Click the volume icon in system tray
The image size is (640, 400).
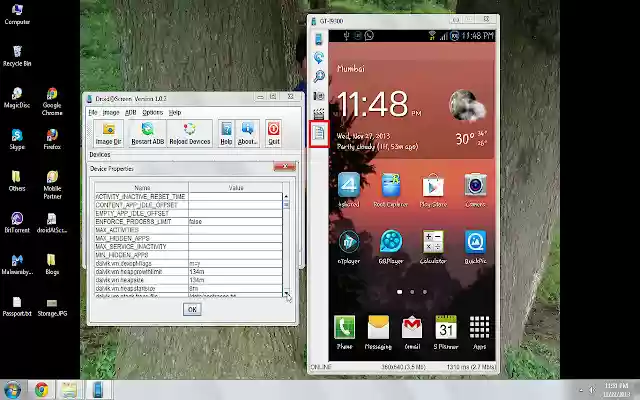tap(591, 390)
